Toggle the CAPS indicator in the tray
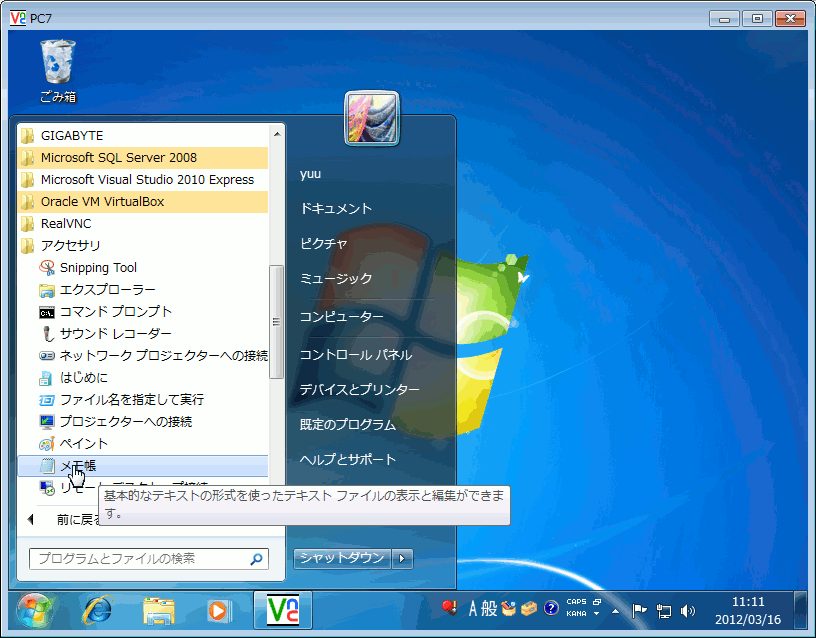 (576, 602)
